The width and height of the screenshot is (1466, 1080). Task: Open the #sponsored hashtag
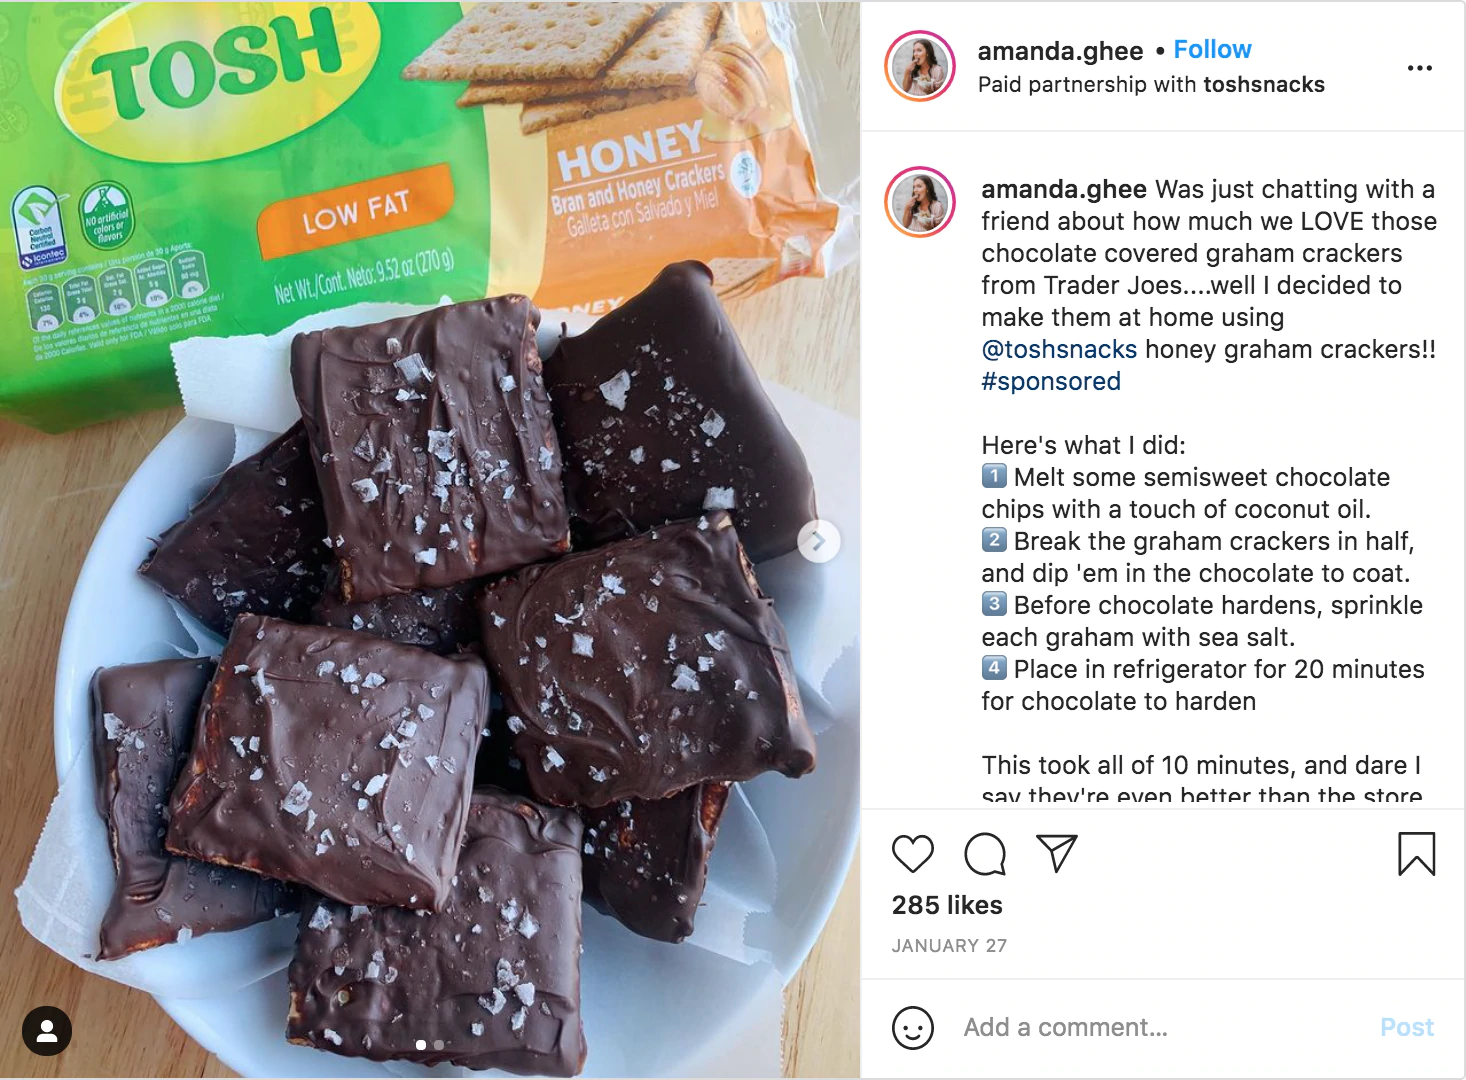pyautogui.click(x=1051, y=381)
